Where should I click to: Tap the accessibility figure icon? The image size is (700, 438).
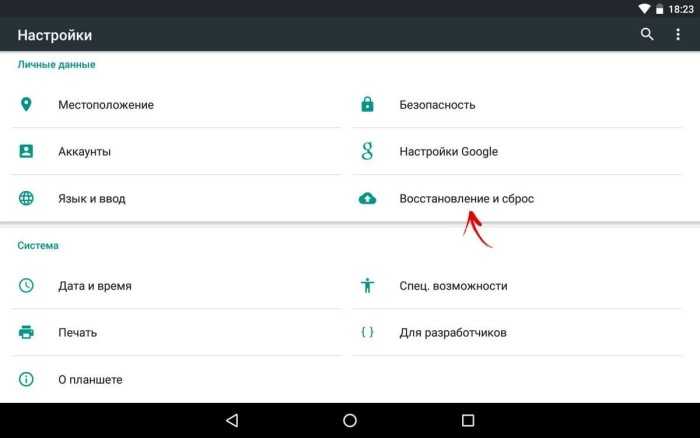[367, 286]
